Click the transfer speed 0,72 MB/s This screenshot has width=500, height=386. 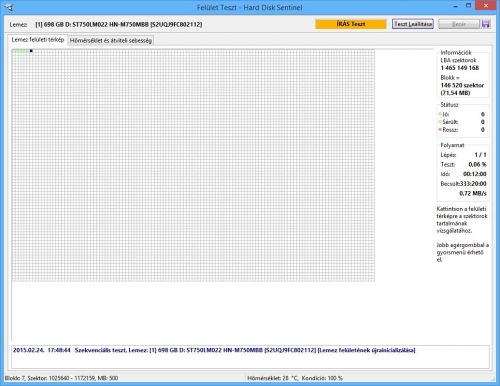tap(473, 193)
